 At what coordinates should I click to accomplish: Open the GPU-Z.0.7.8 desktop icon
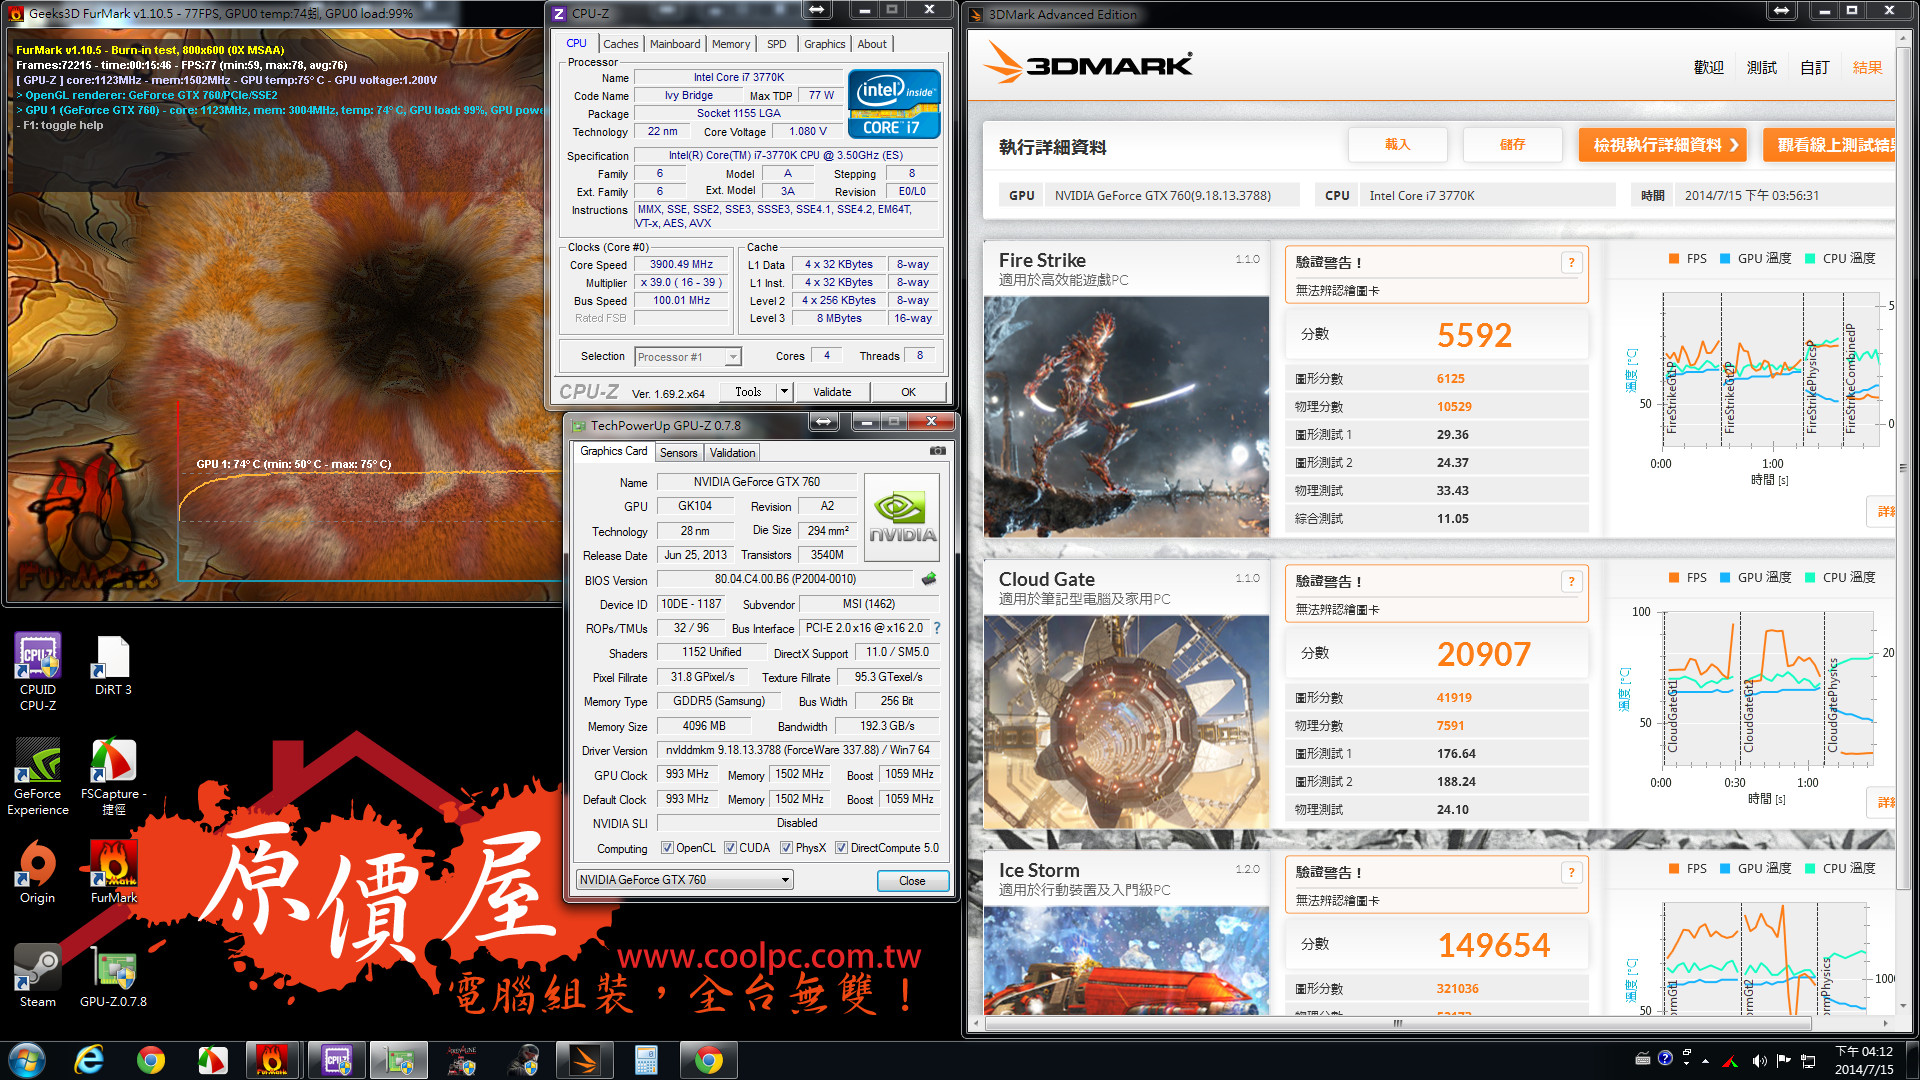(113, 975)
